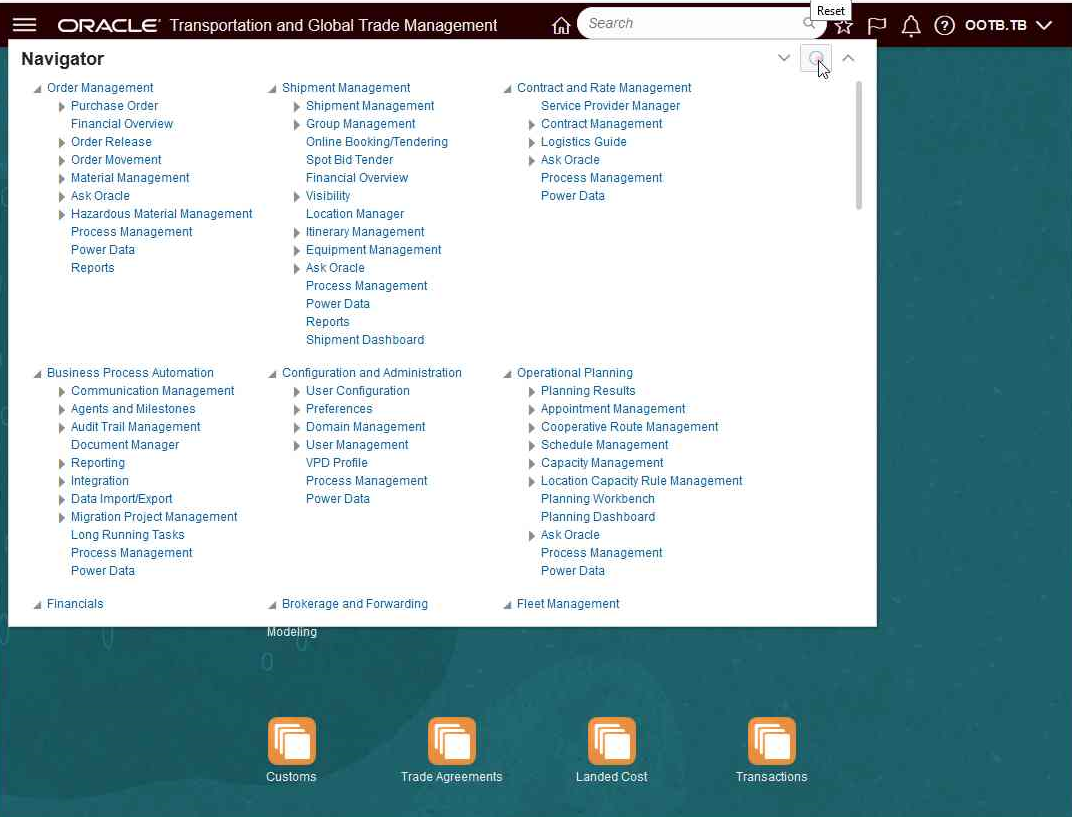Expand the Visibility node

tap(297, 197)
